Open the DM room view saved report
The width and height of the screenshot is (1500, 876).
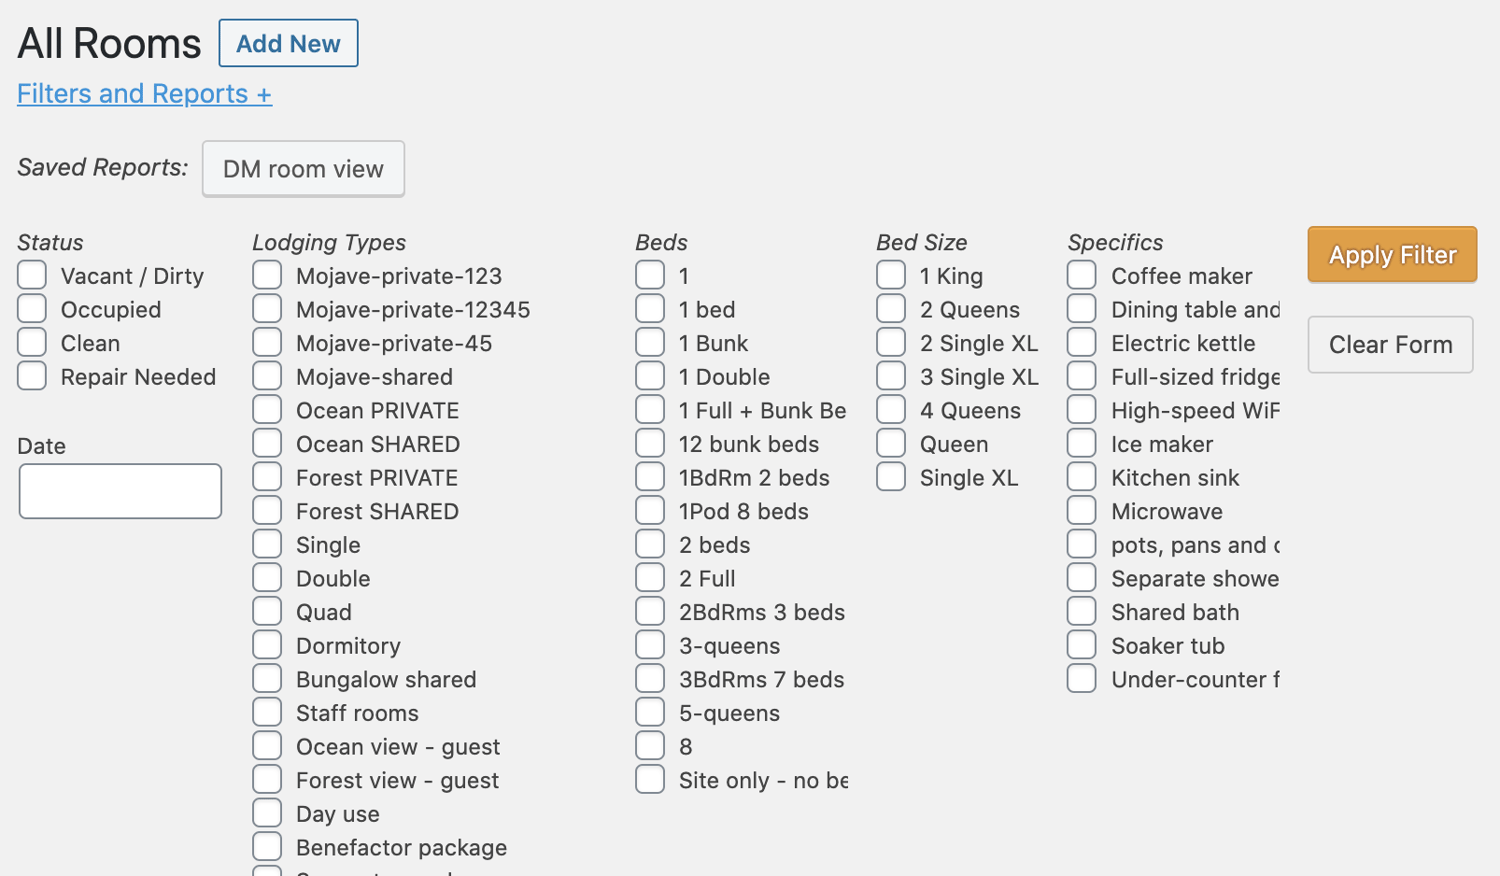(303, 169)
